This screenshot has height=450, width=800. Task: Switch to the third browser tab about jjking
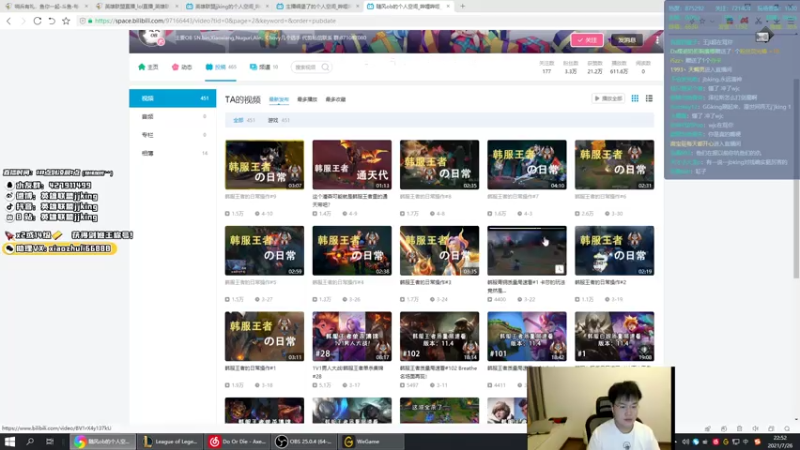[x=227, y=6]
